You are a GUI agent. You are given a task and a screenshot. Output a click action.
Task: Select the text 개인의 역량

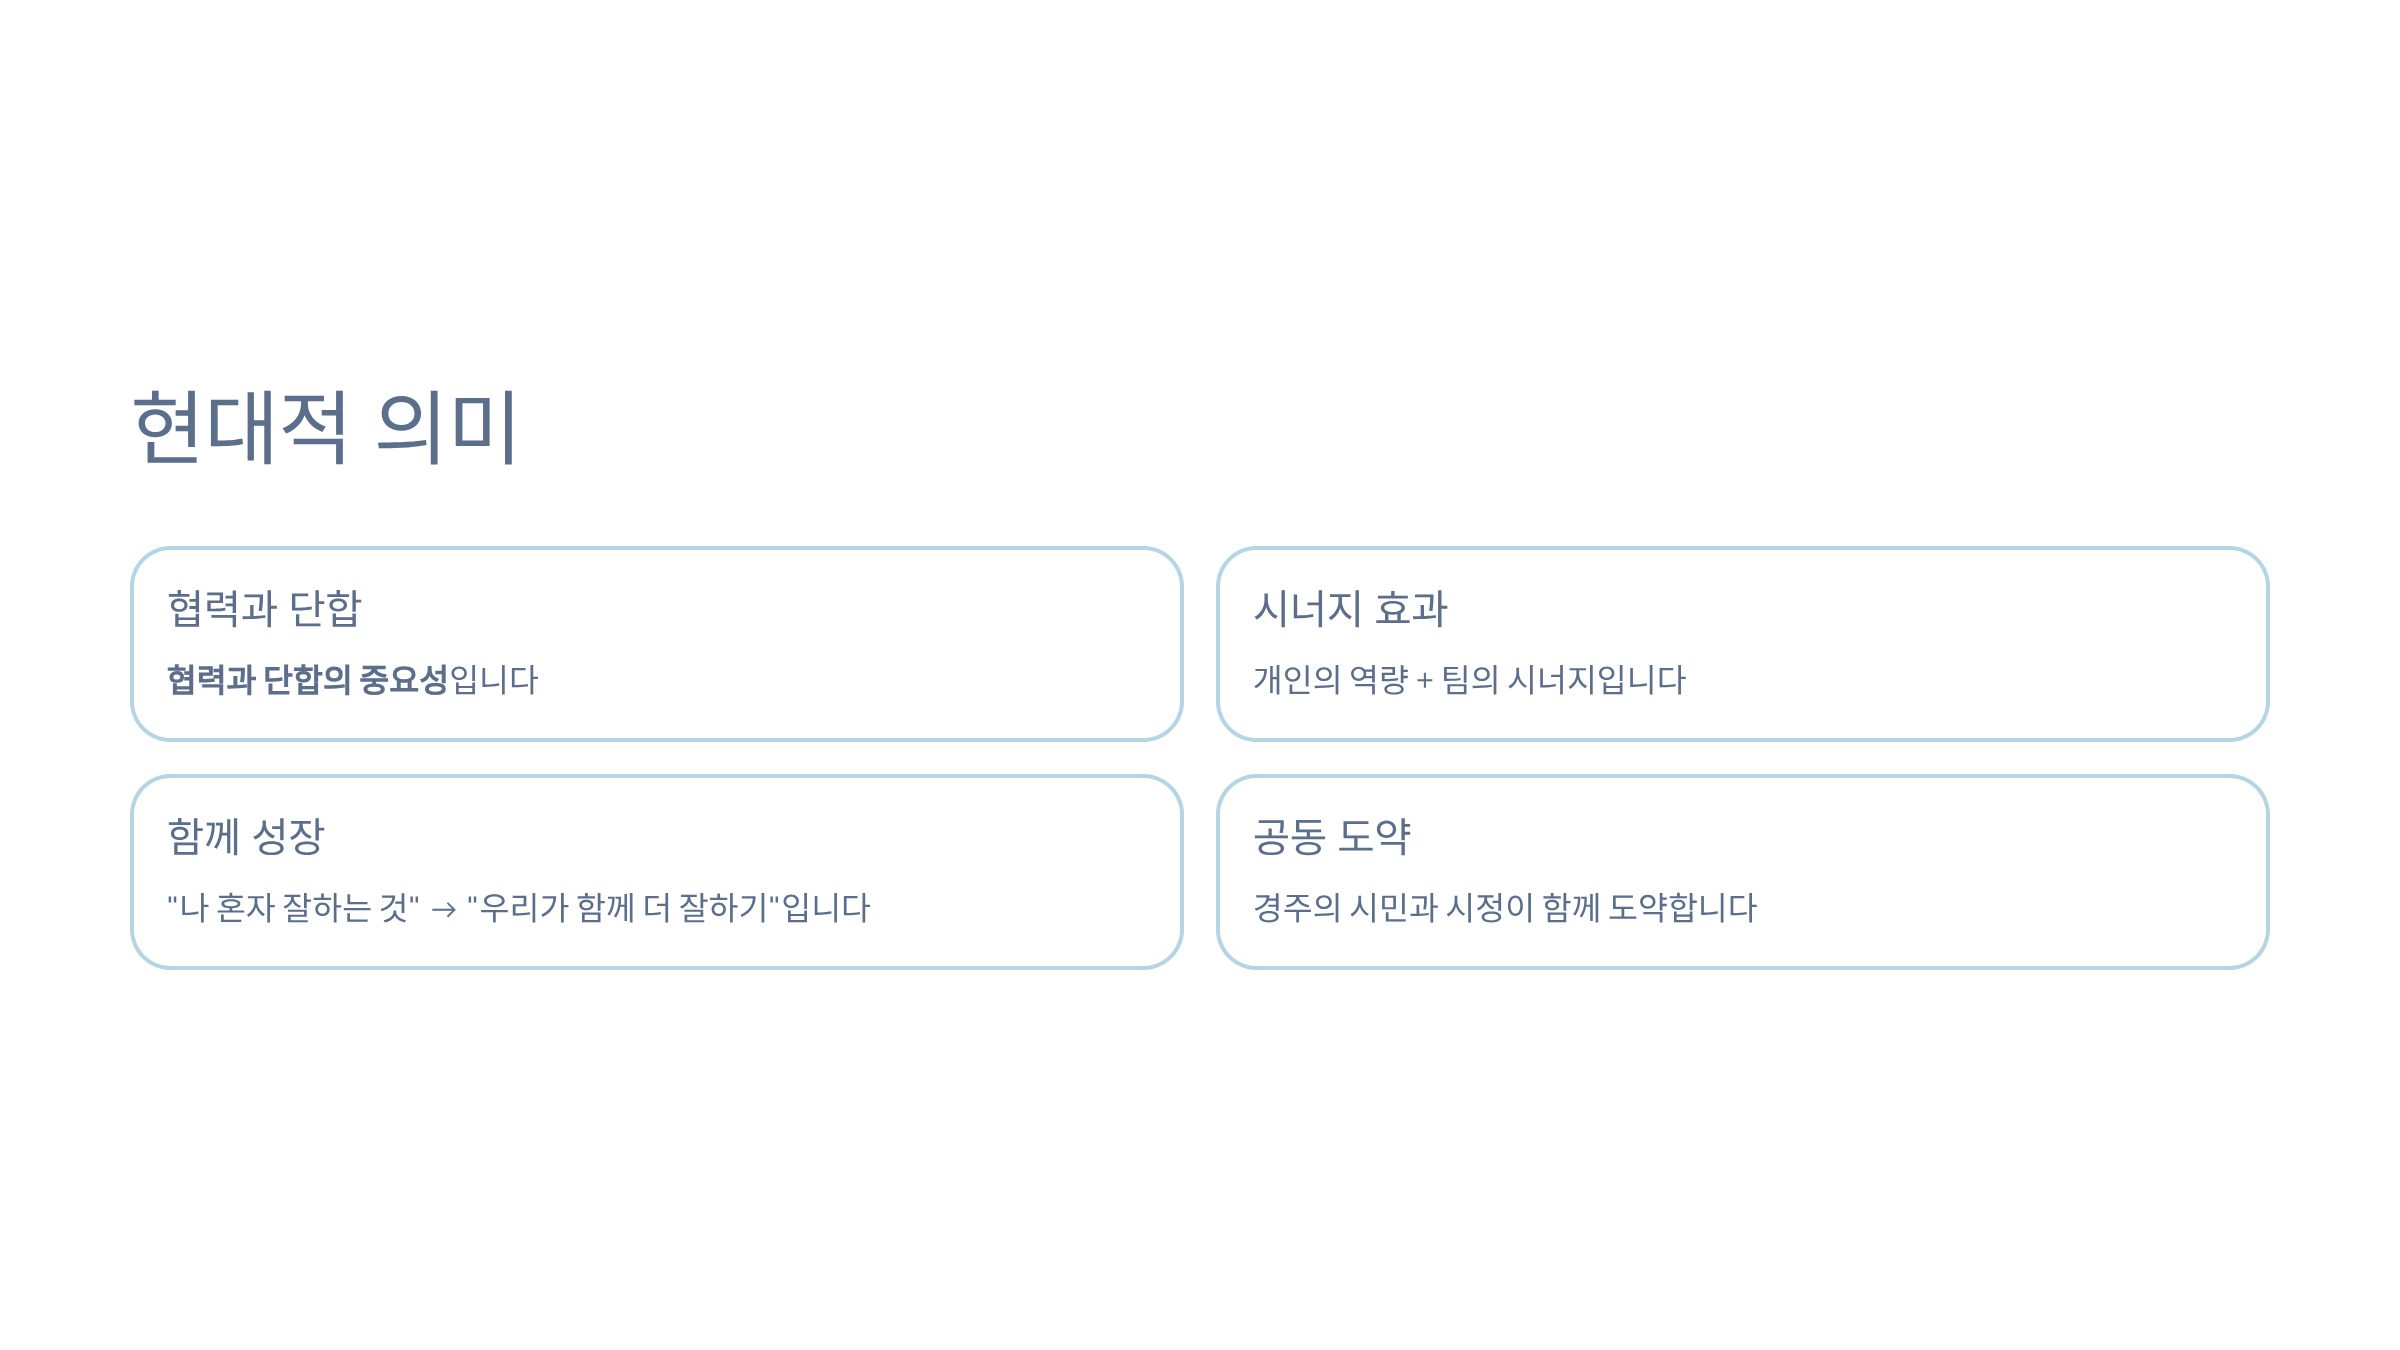1330,680
